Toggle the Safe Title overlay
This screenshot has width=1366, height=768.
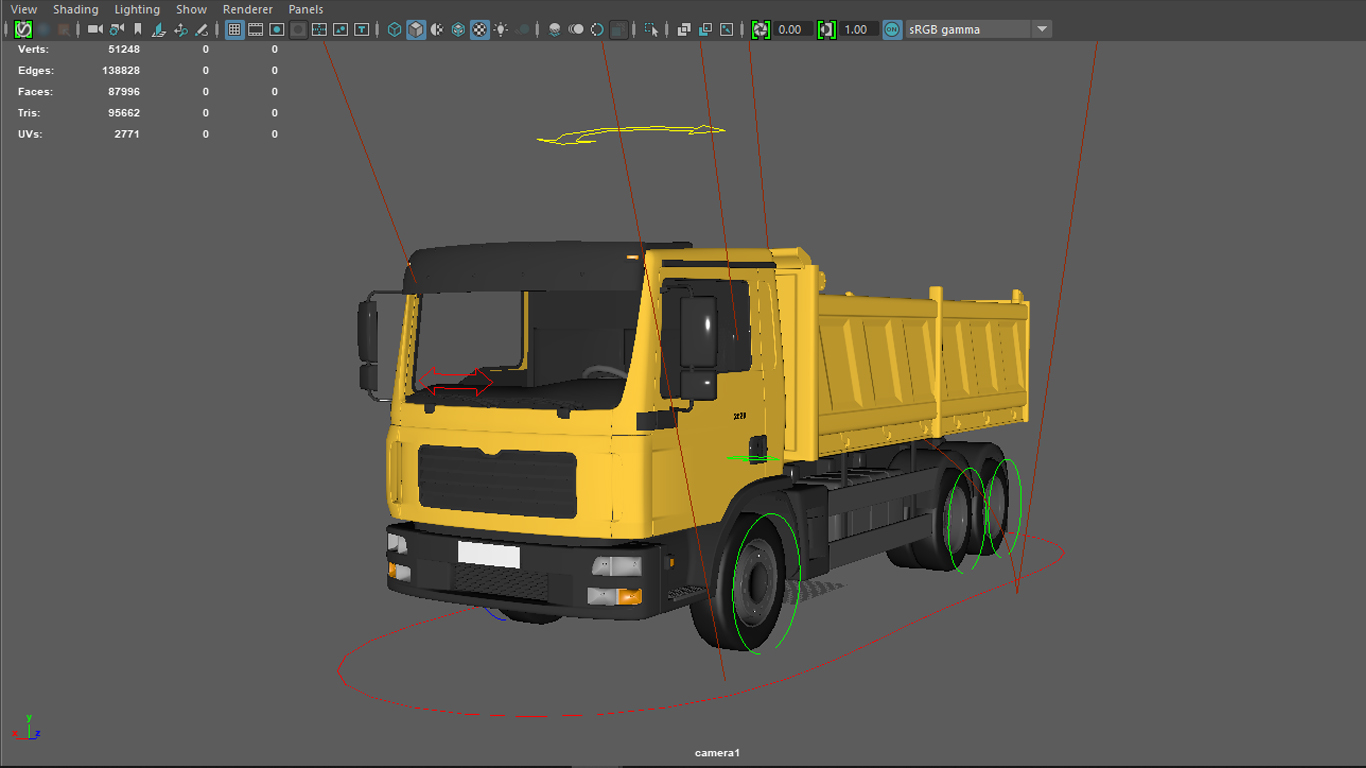(x=362, y=29)
